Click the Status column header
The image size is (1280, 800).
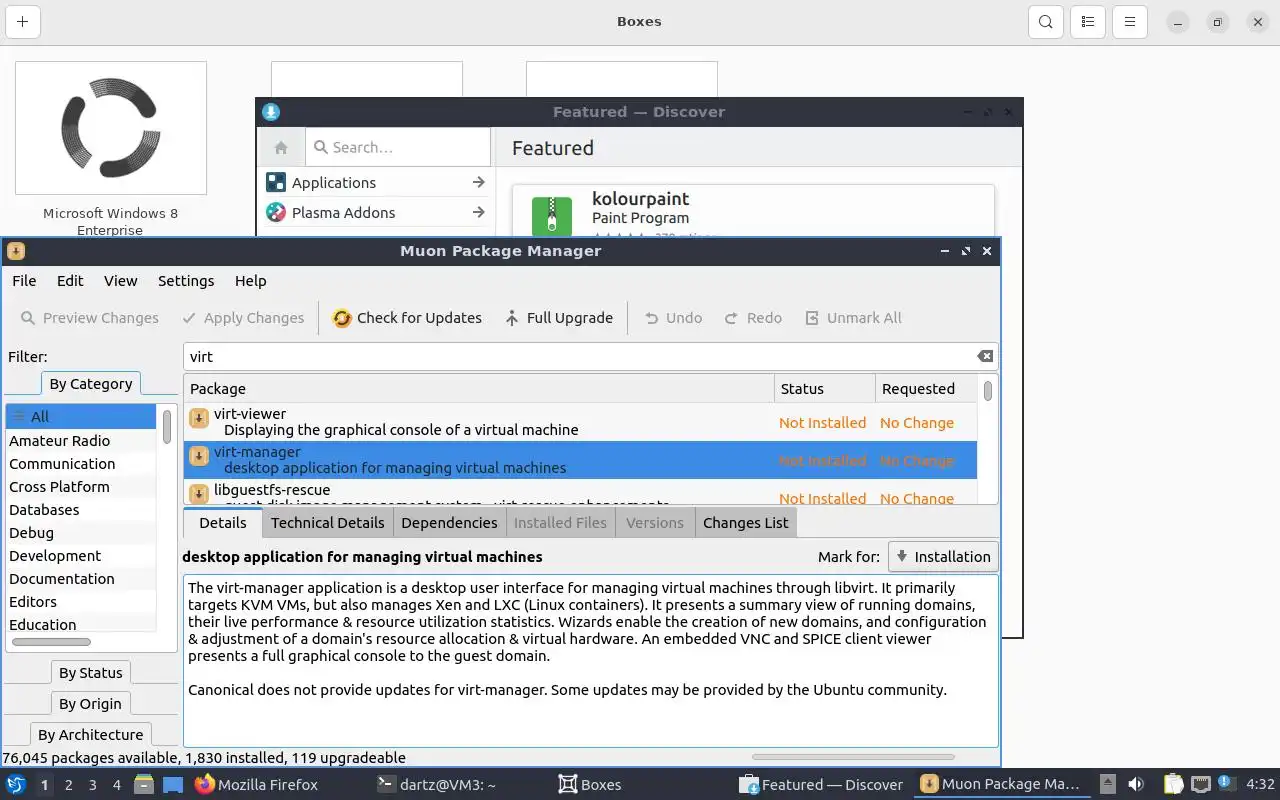(825, 389)
